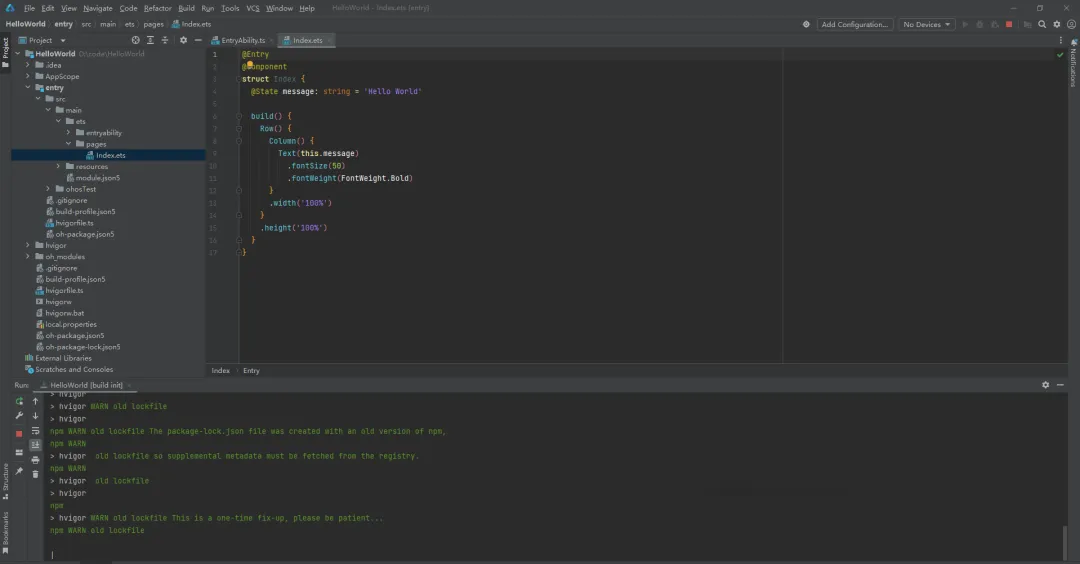Open the Refactor menu
The width and height of the screenshot is (1080, 564).
[x=158, y=8]
